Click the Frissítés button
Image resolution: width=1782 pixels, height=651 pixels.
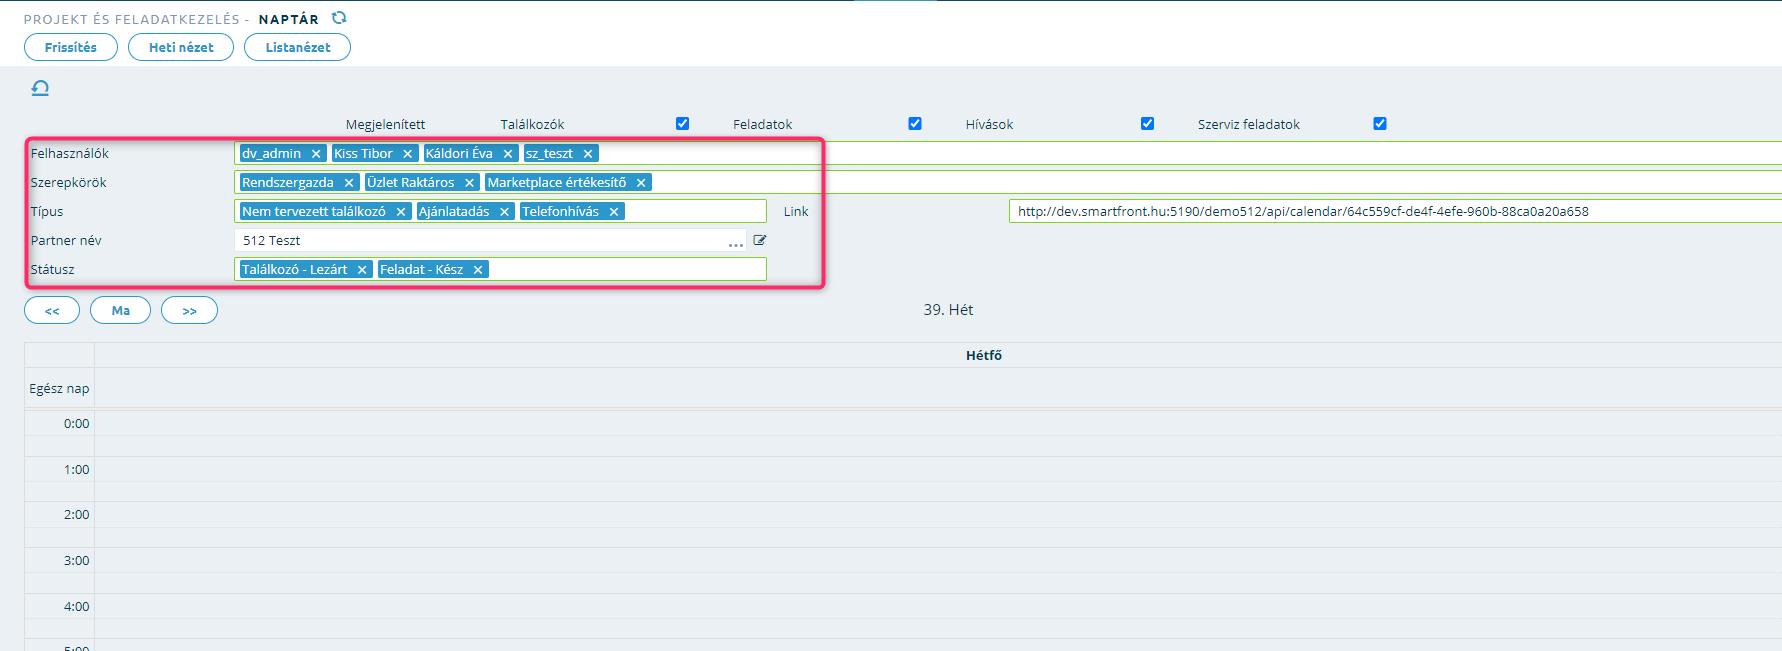[x=71, y=47]
